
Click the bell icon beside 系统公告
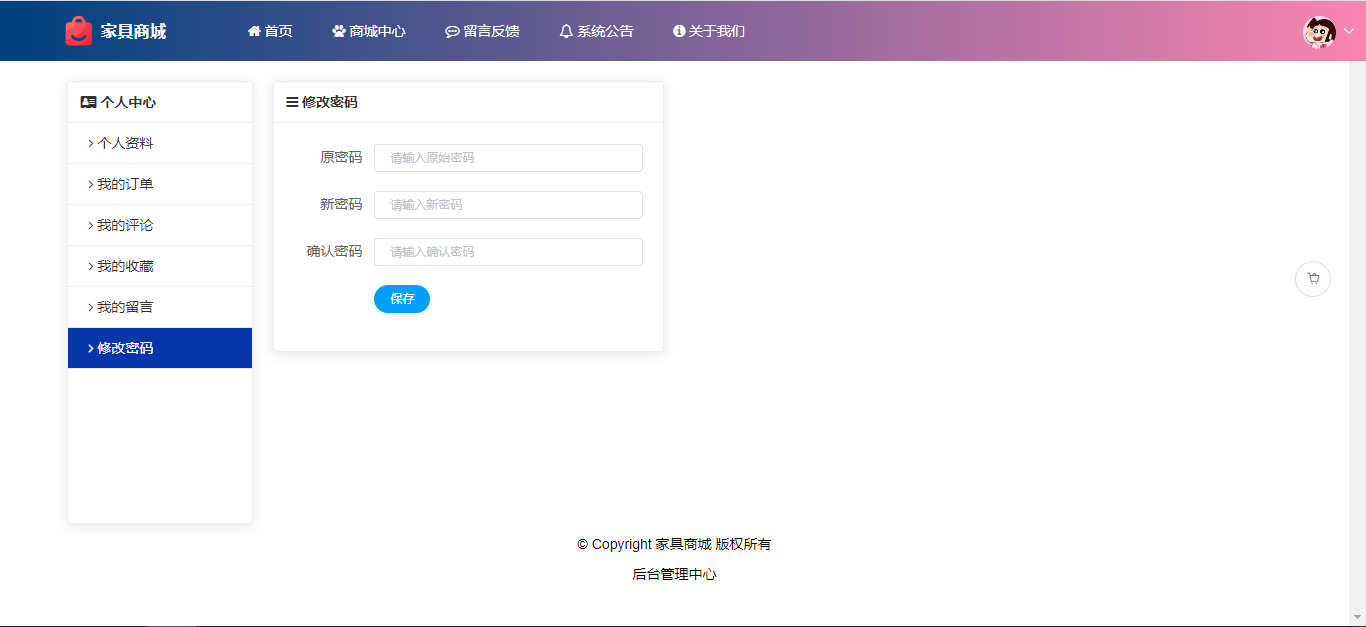coord(566,31)
